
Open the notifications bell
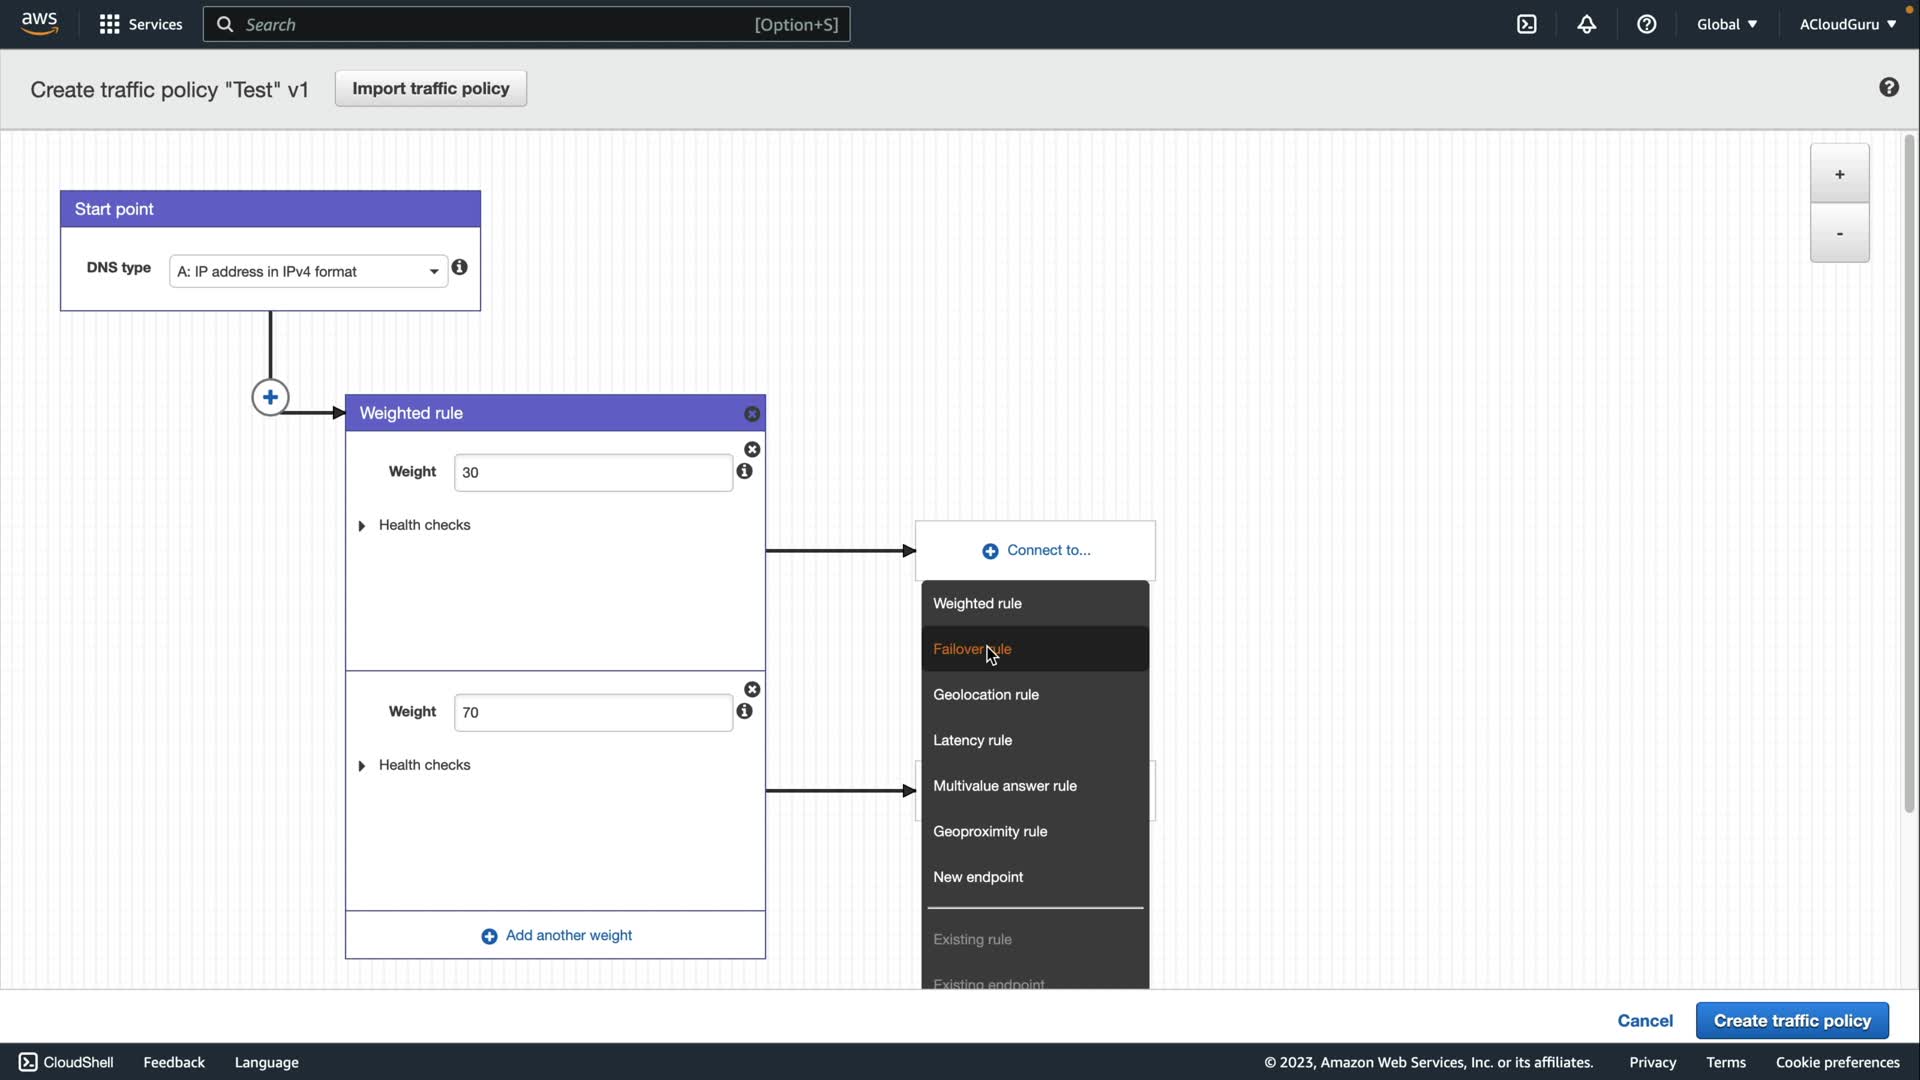(1587, 24)
